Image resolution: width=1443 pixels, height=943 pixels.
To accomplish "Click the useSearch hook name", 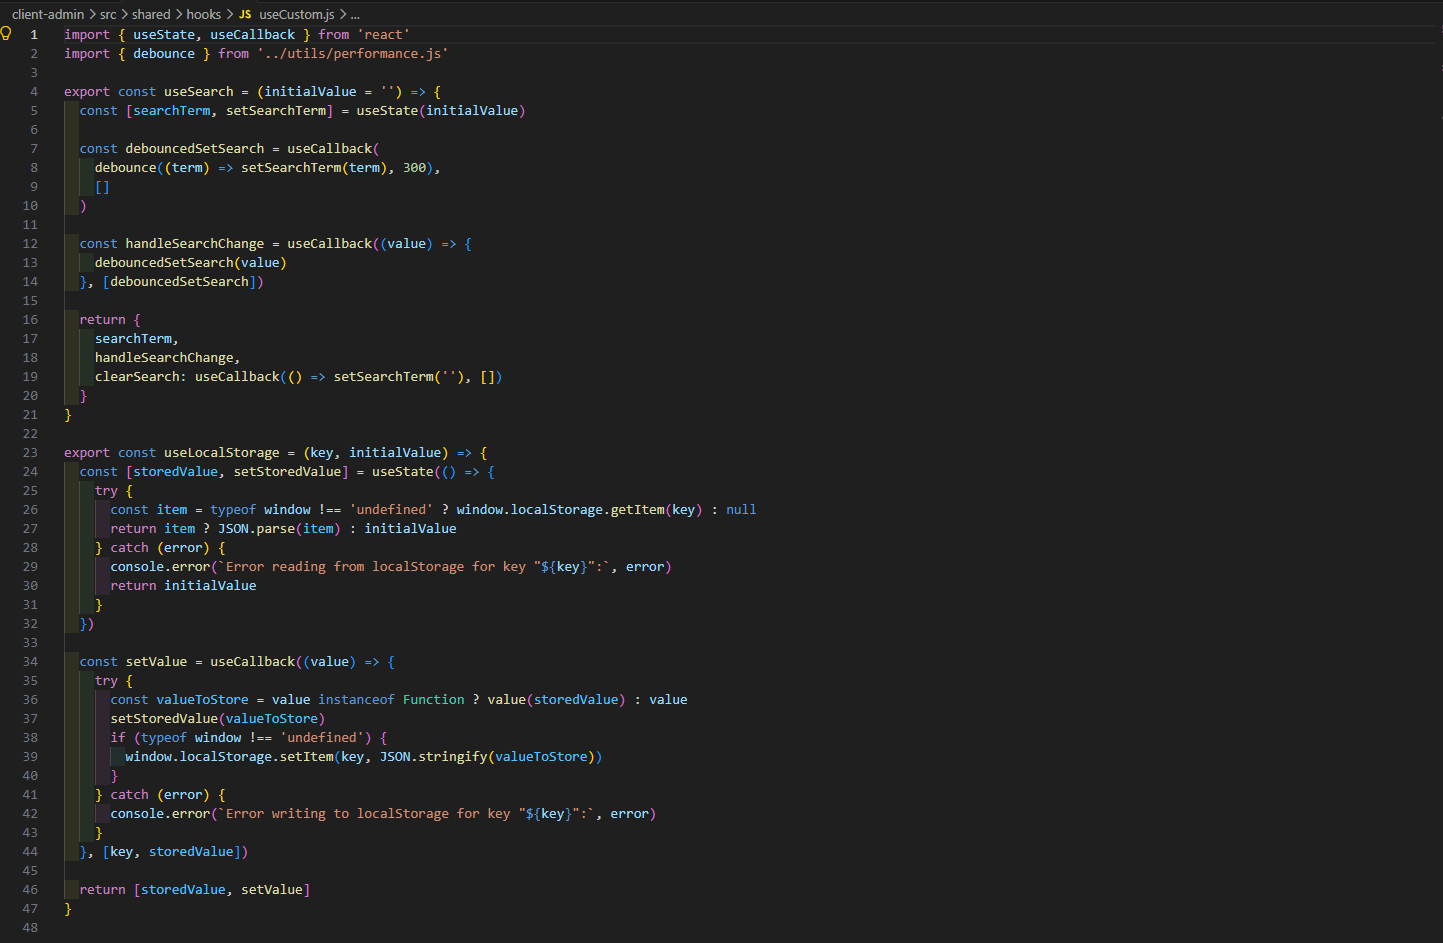I will (199, 91).
